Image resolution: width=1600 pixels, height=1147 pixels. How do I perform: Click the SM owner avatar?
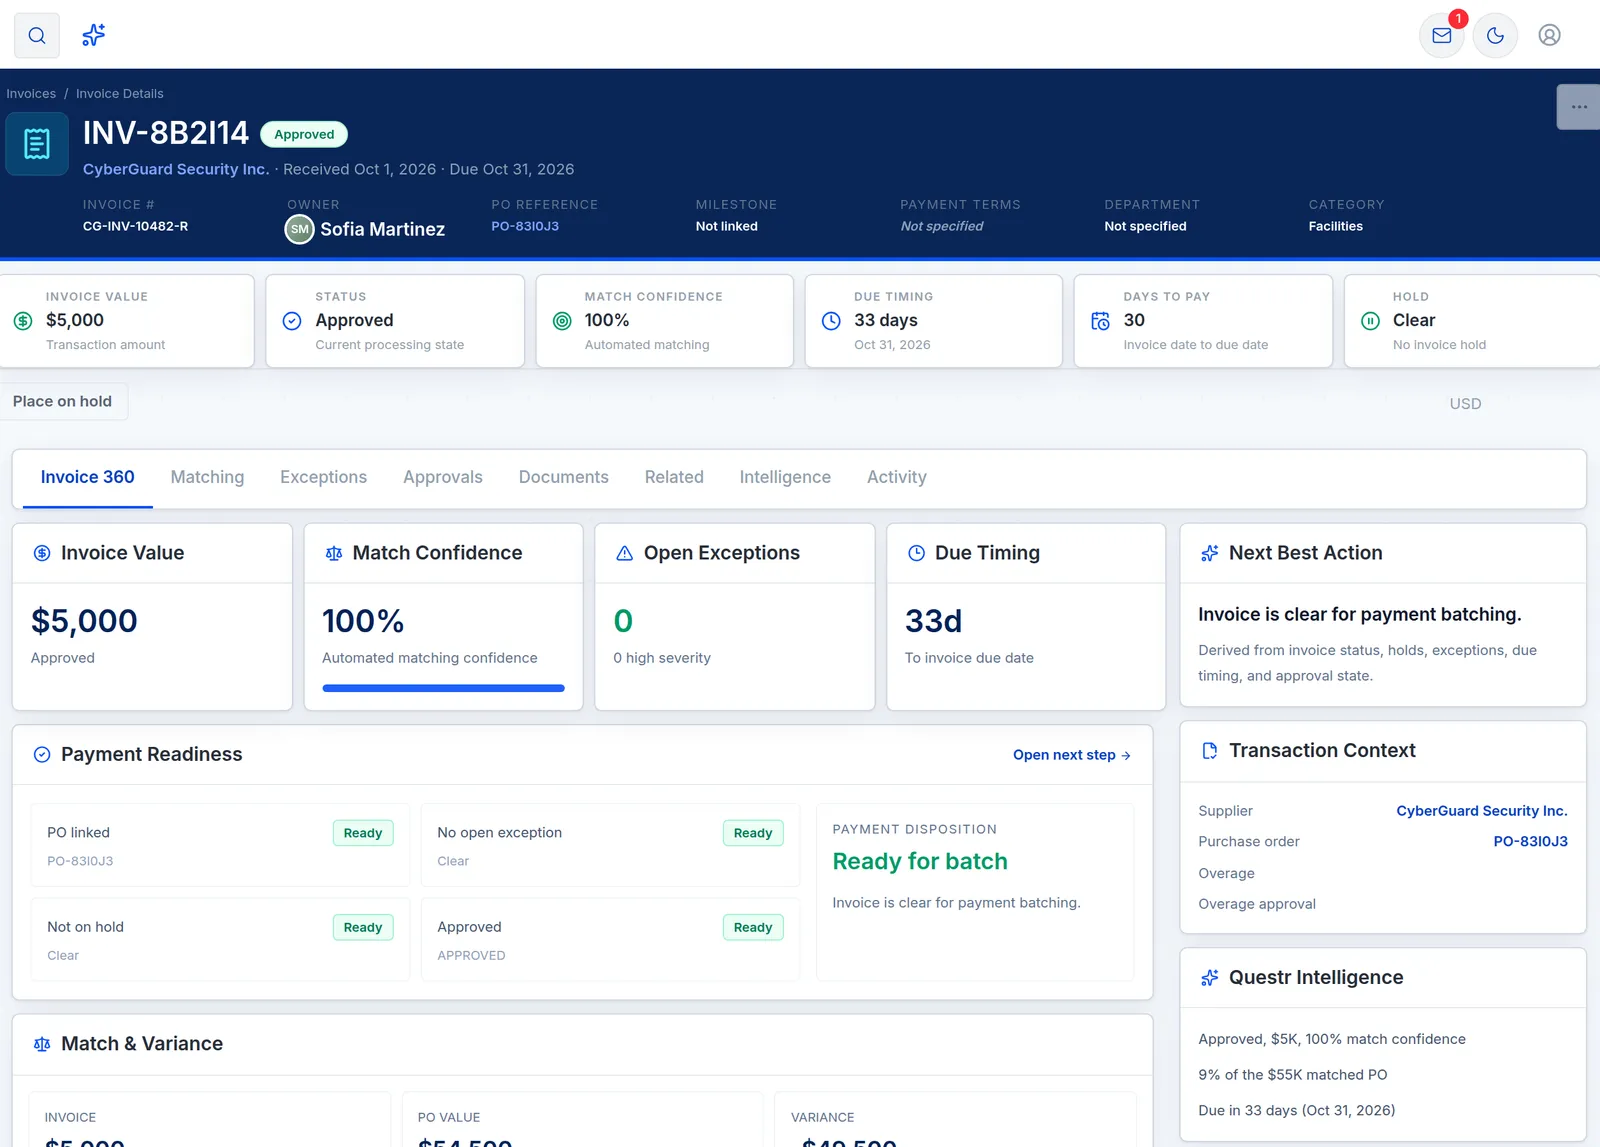(299, 229)
